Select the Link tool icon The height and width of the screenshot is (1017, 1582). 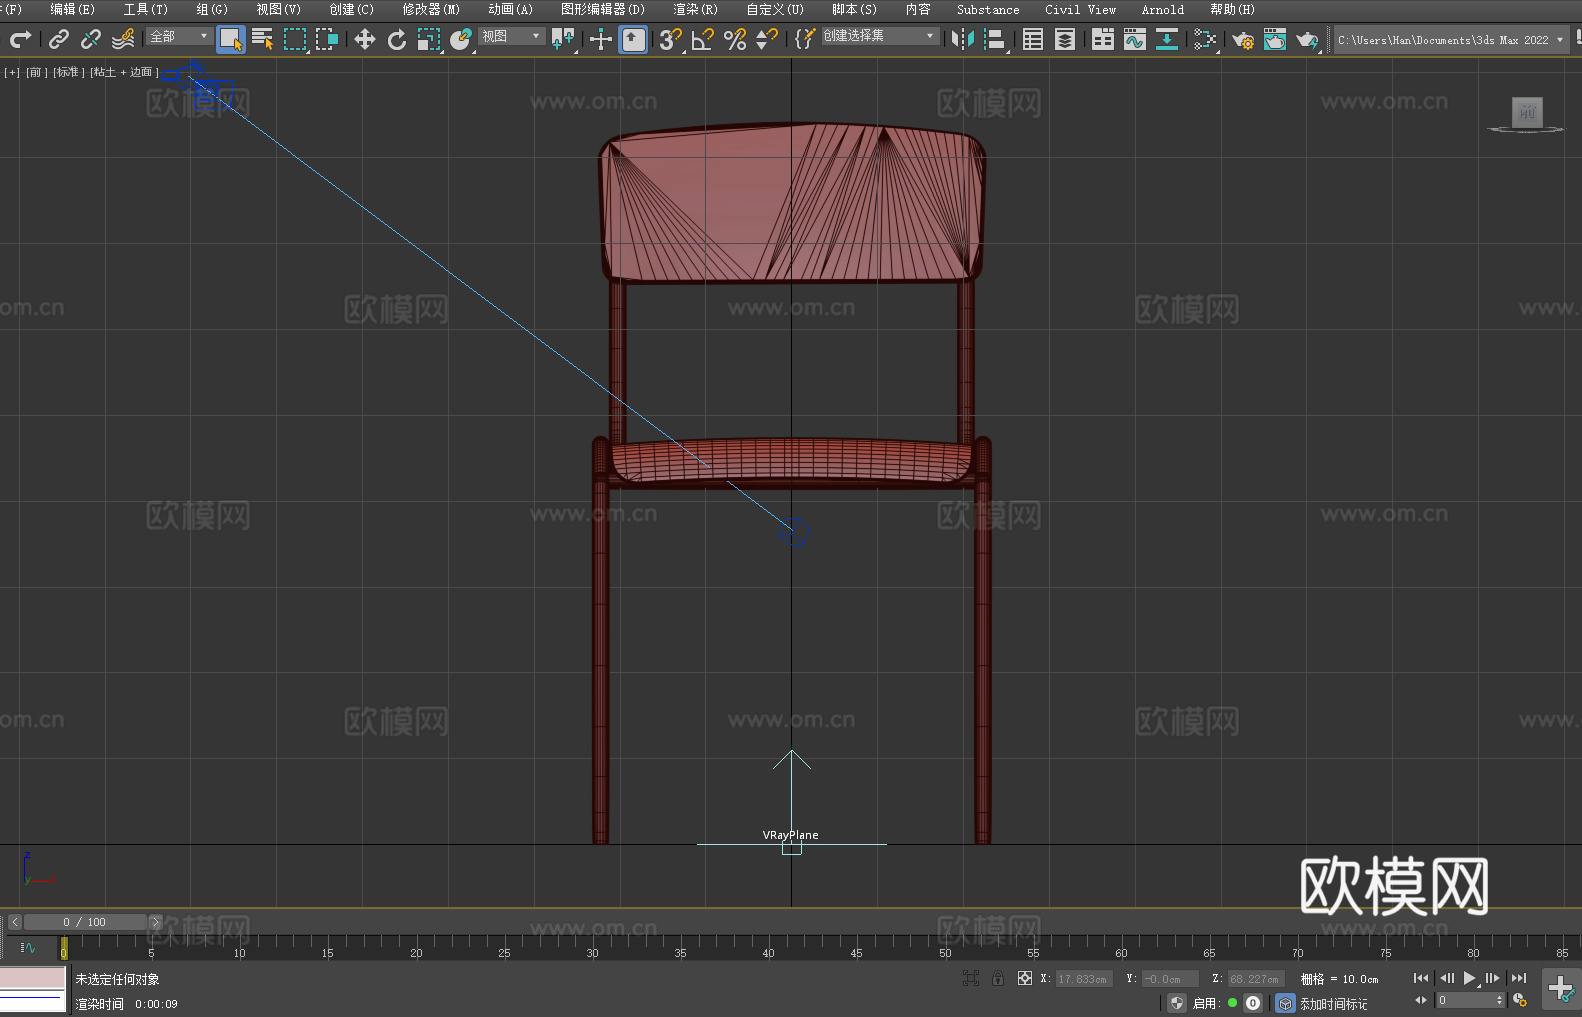pos(59,39)
